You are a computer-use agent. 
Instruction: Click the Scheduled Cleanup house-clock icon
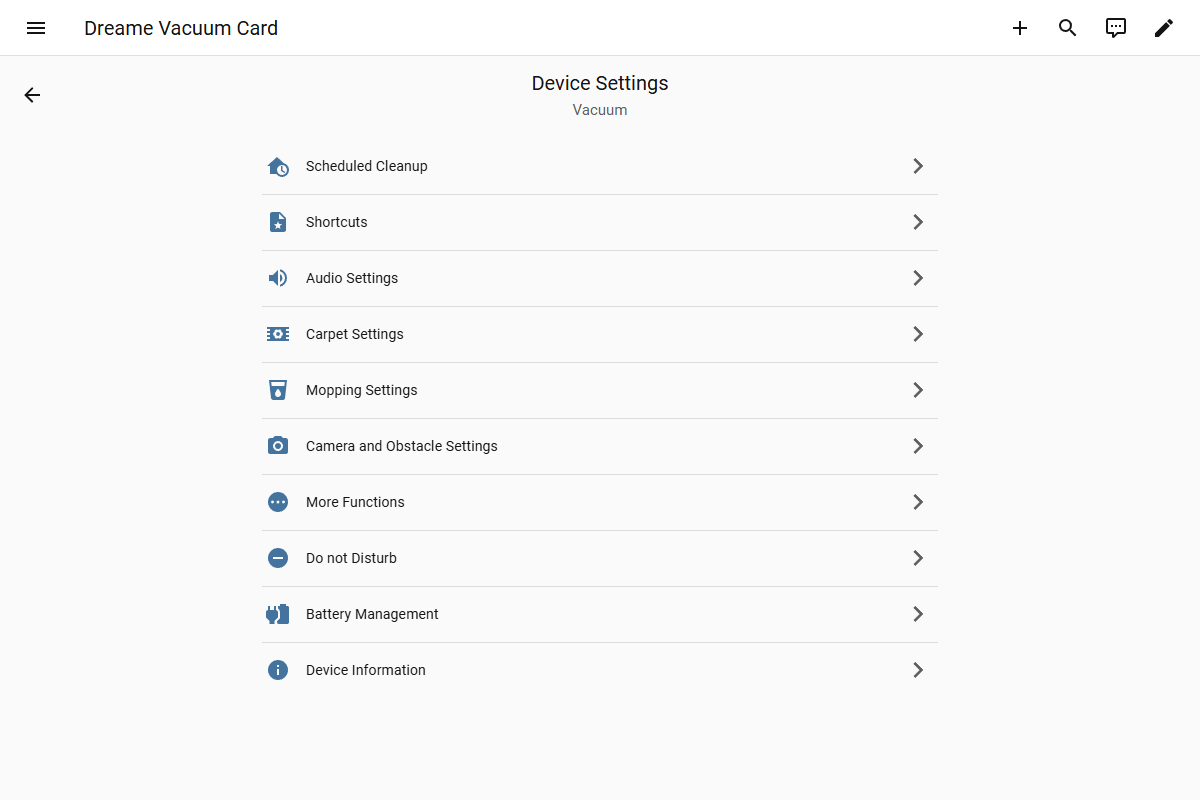pos(278,166)
